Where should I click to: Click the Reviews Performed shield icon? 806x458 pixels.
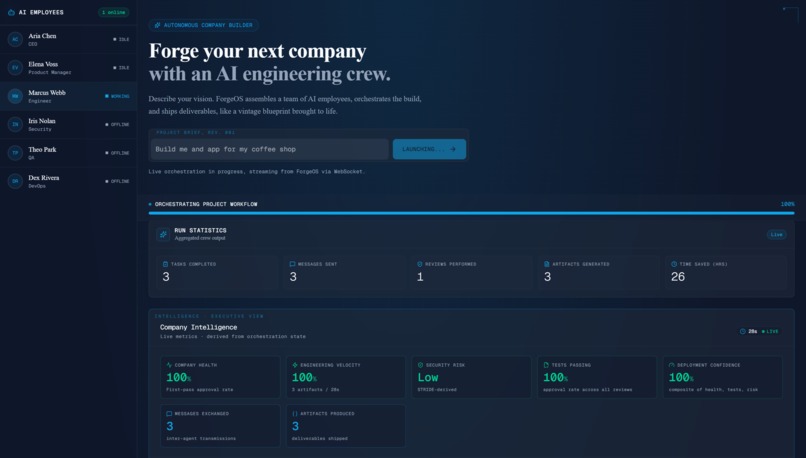(x=419, y=264)
